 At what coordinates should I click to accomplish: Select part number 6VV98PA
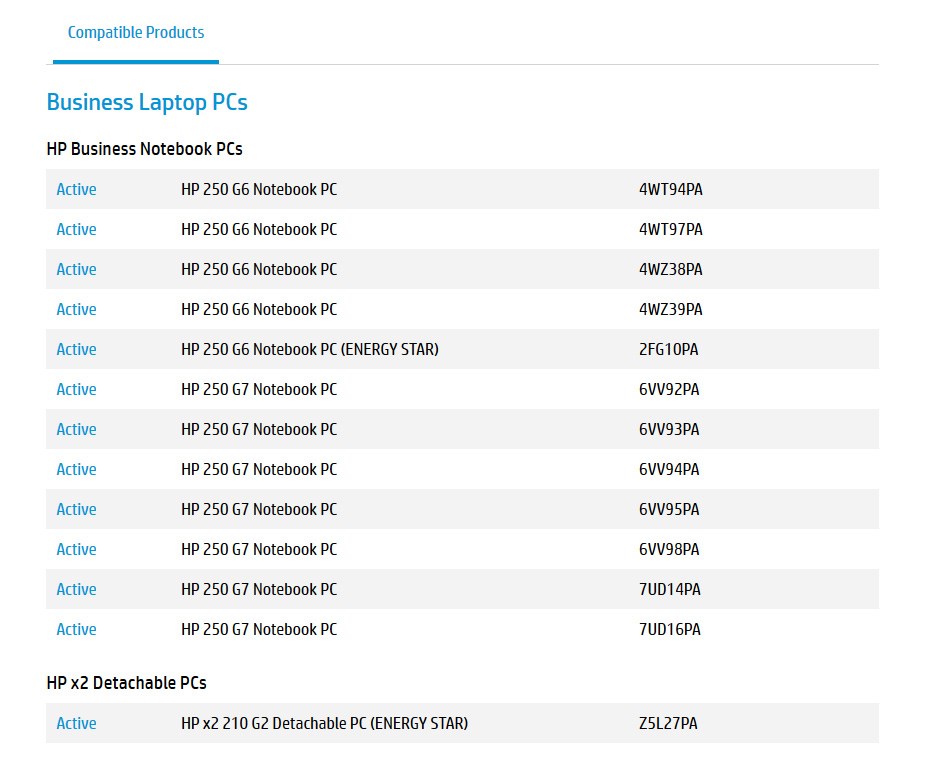(x=669, y=549)
